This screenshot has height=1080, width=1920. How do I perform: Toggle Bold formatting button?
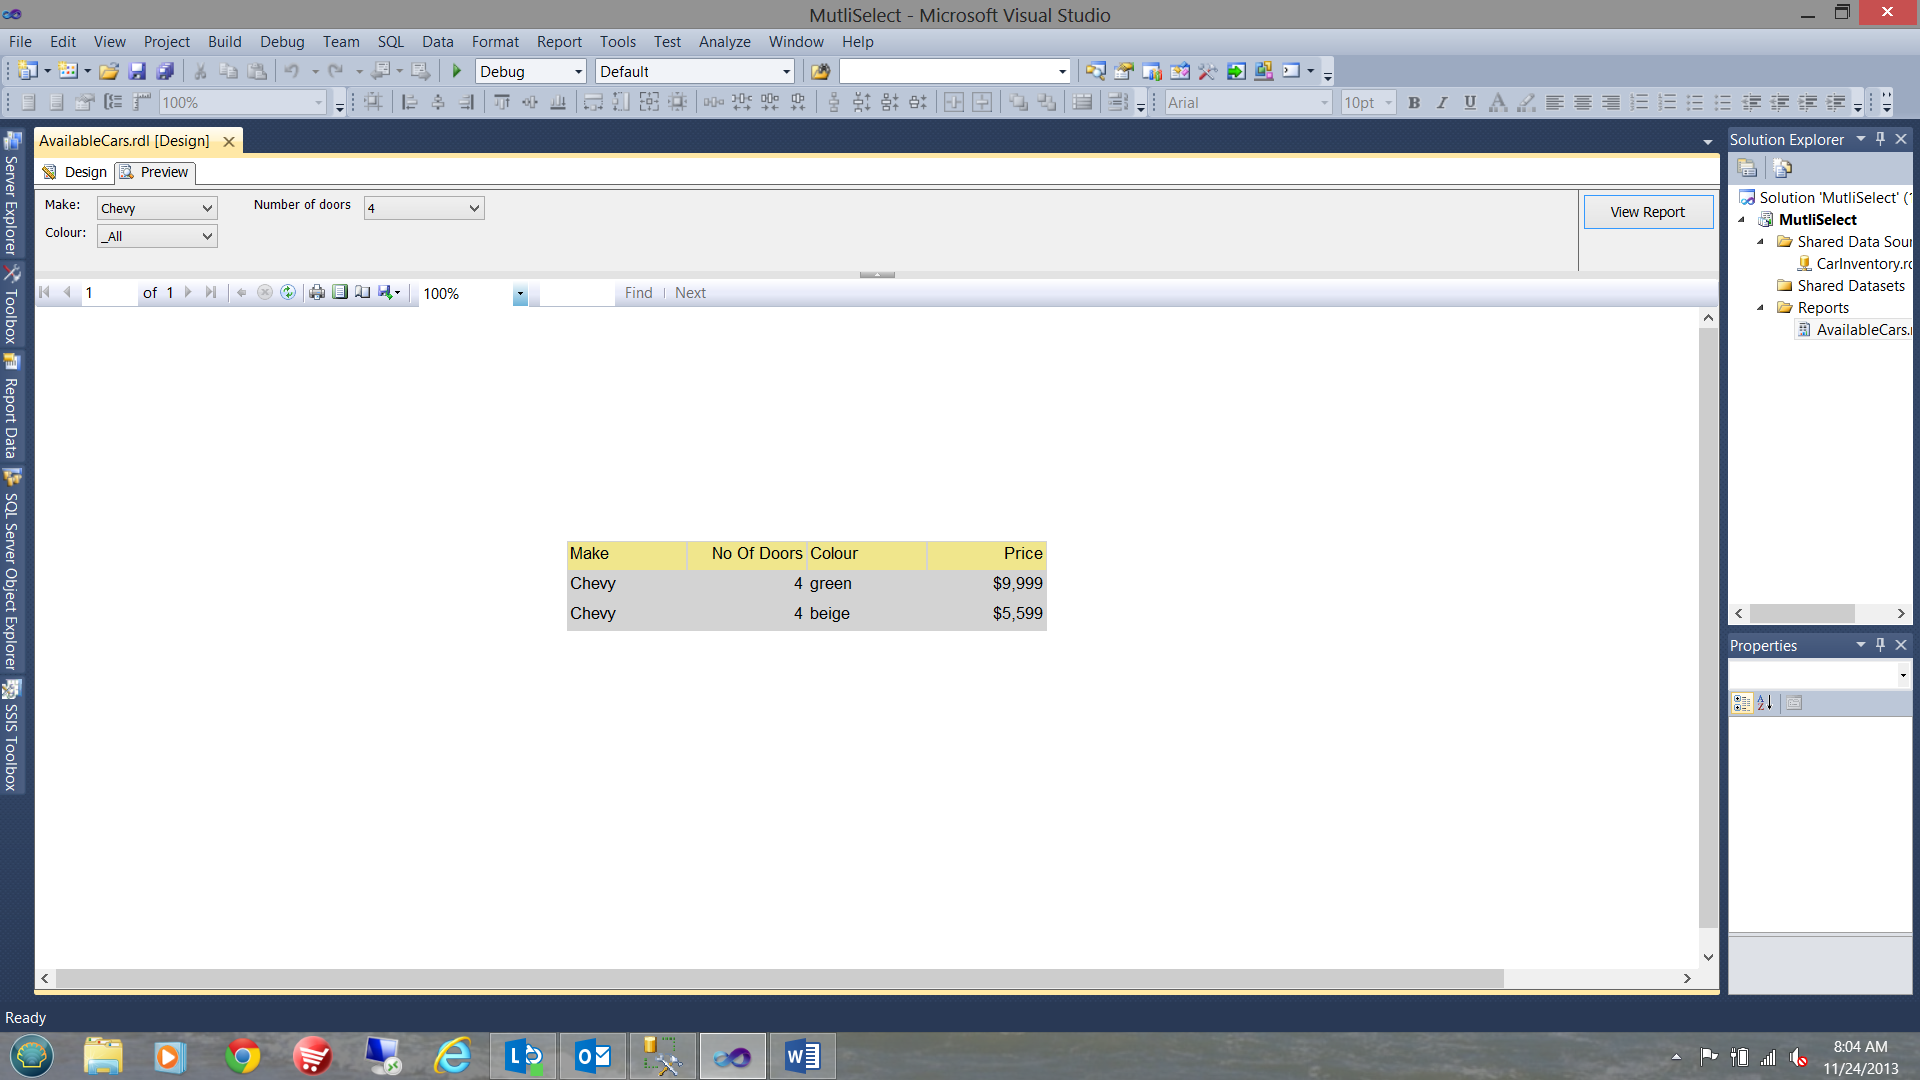1414,103
